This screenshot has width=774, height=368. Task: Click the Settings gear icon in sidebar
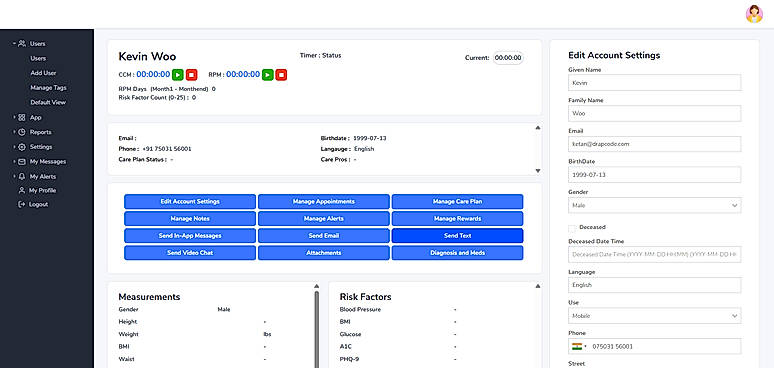(x=22, y=147)
